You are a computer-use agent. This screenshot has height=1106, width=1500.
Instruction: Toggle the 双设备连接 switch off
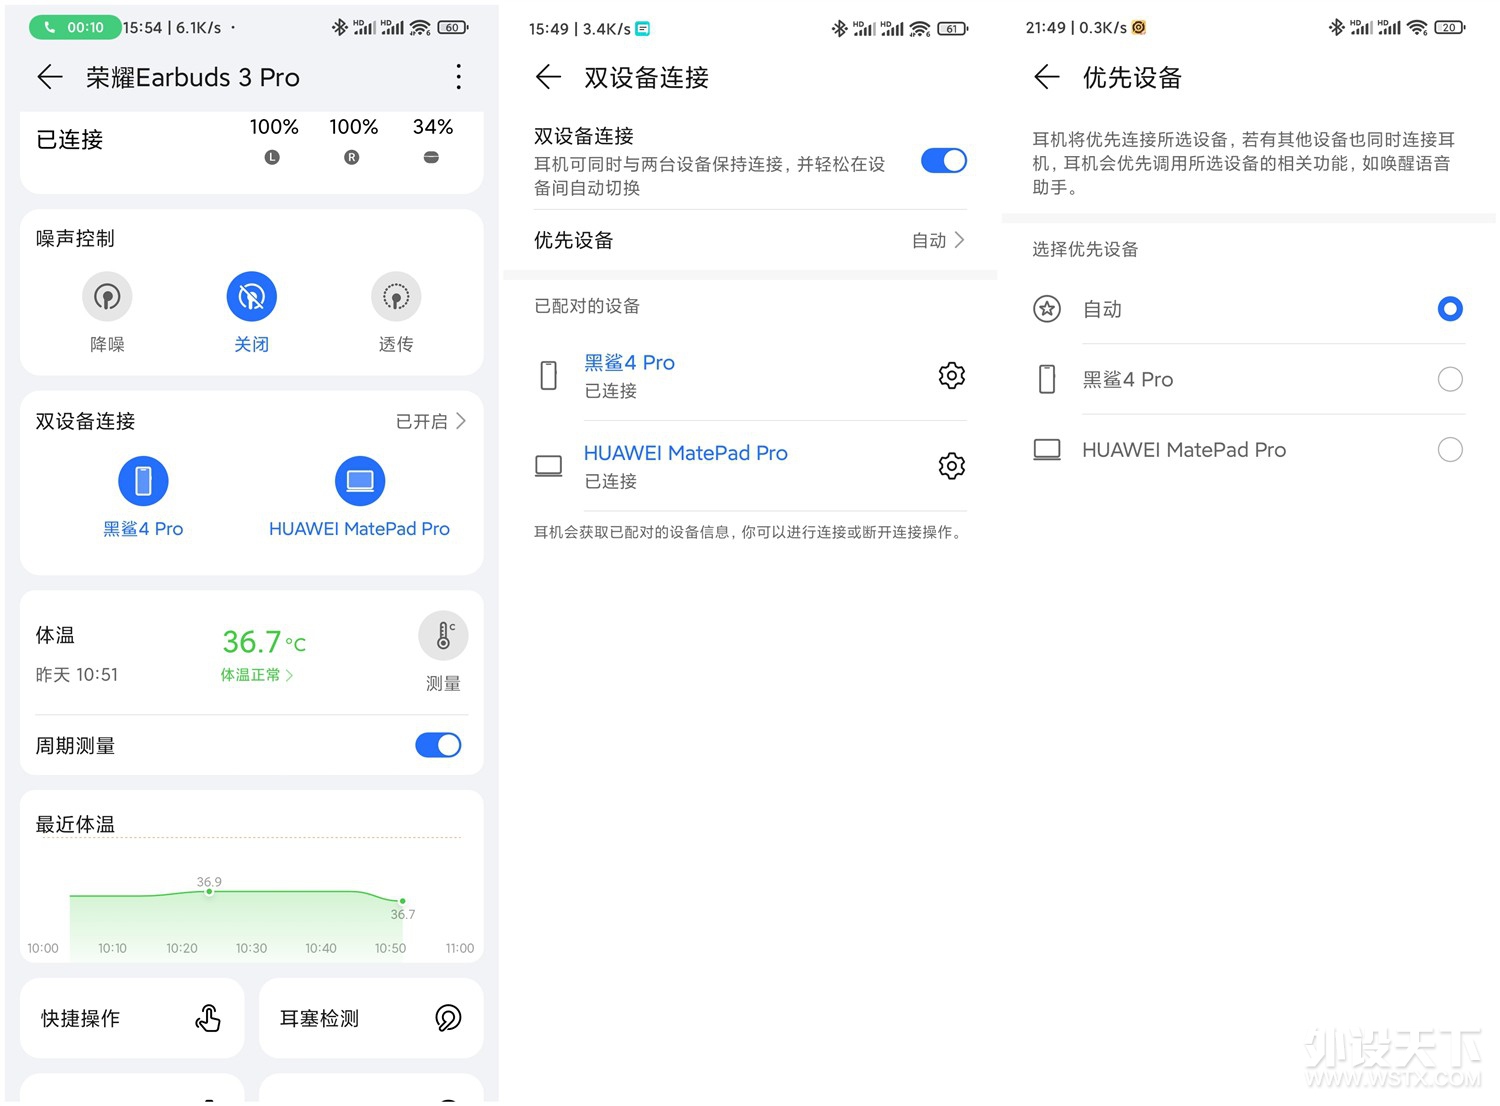click(944, 161)
